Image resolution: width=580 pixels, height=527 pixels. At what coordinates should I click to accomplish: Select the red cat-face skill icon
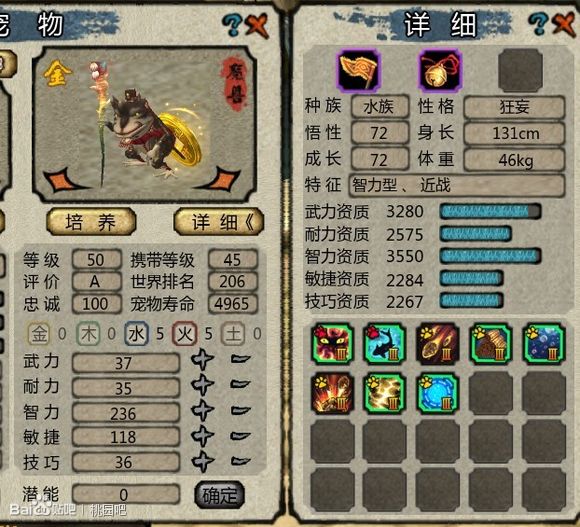tap(332, 344)
